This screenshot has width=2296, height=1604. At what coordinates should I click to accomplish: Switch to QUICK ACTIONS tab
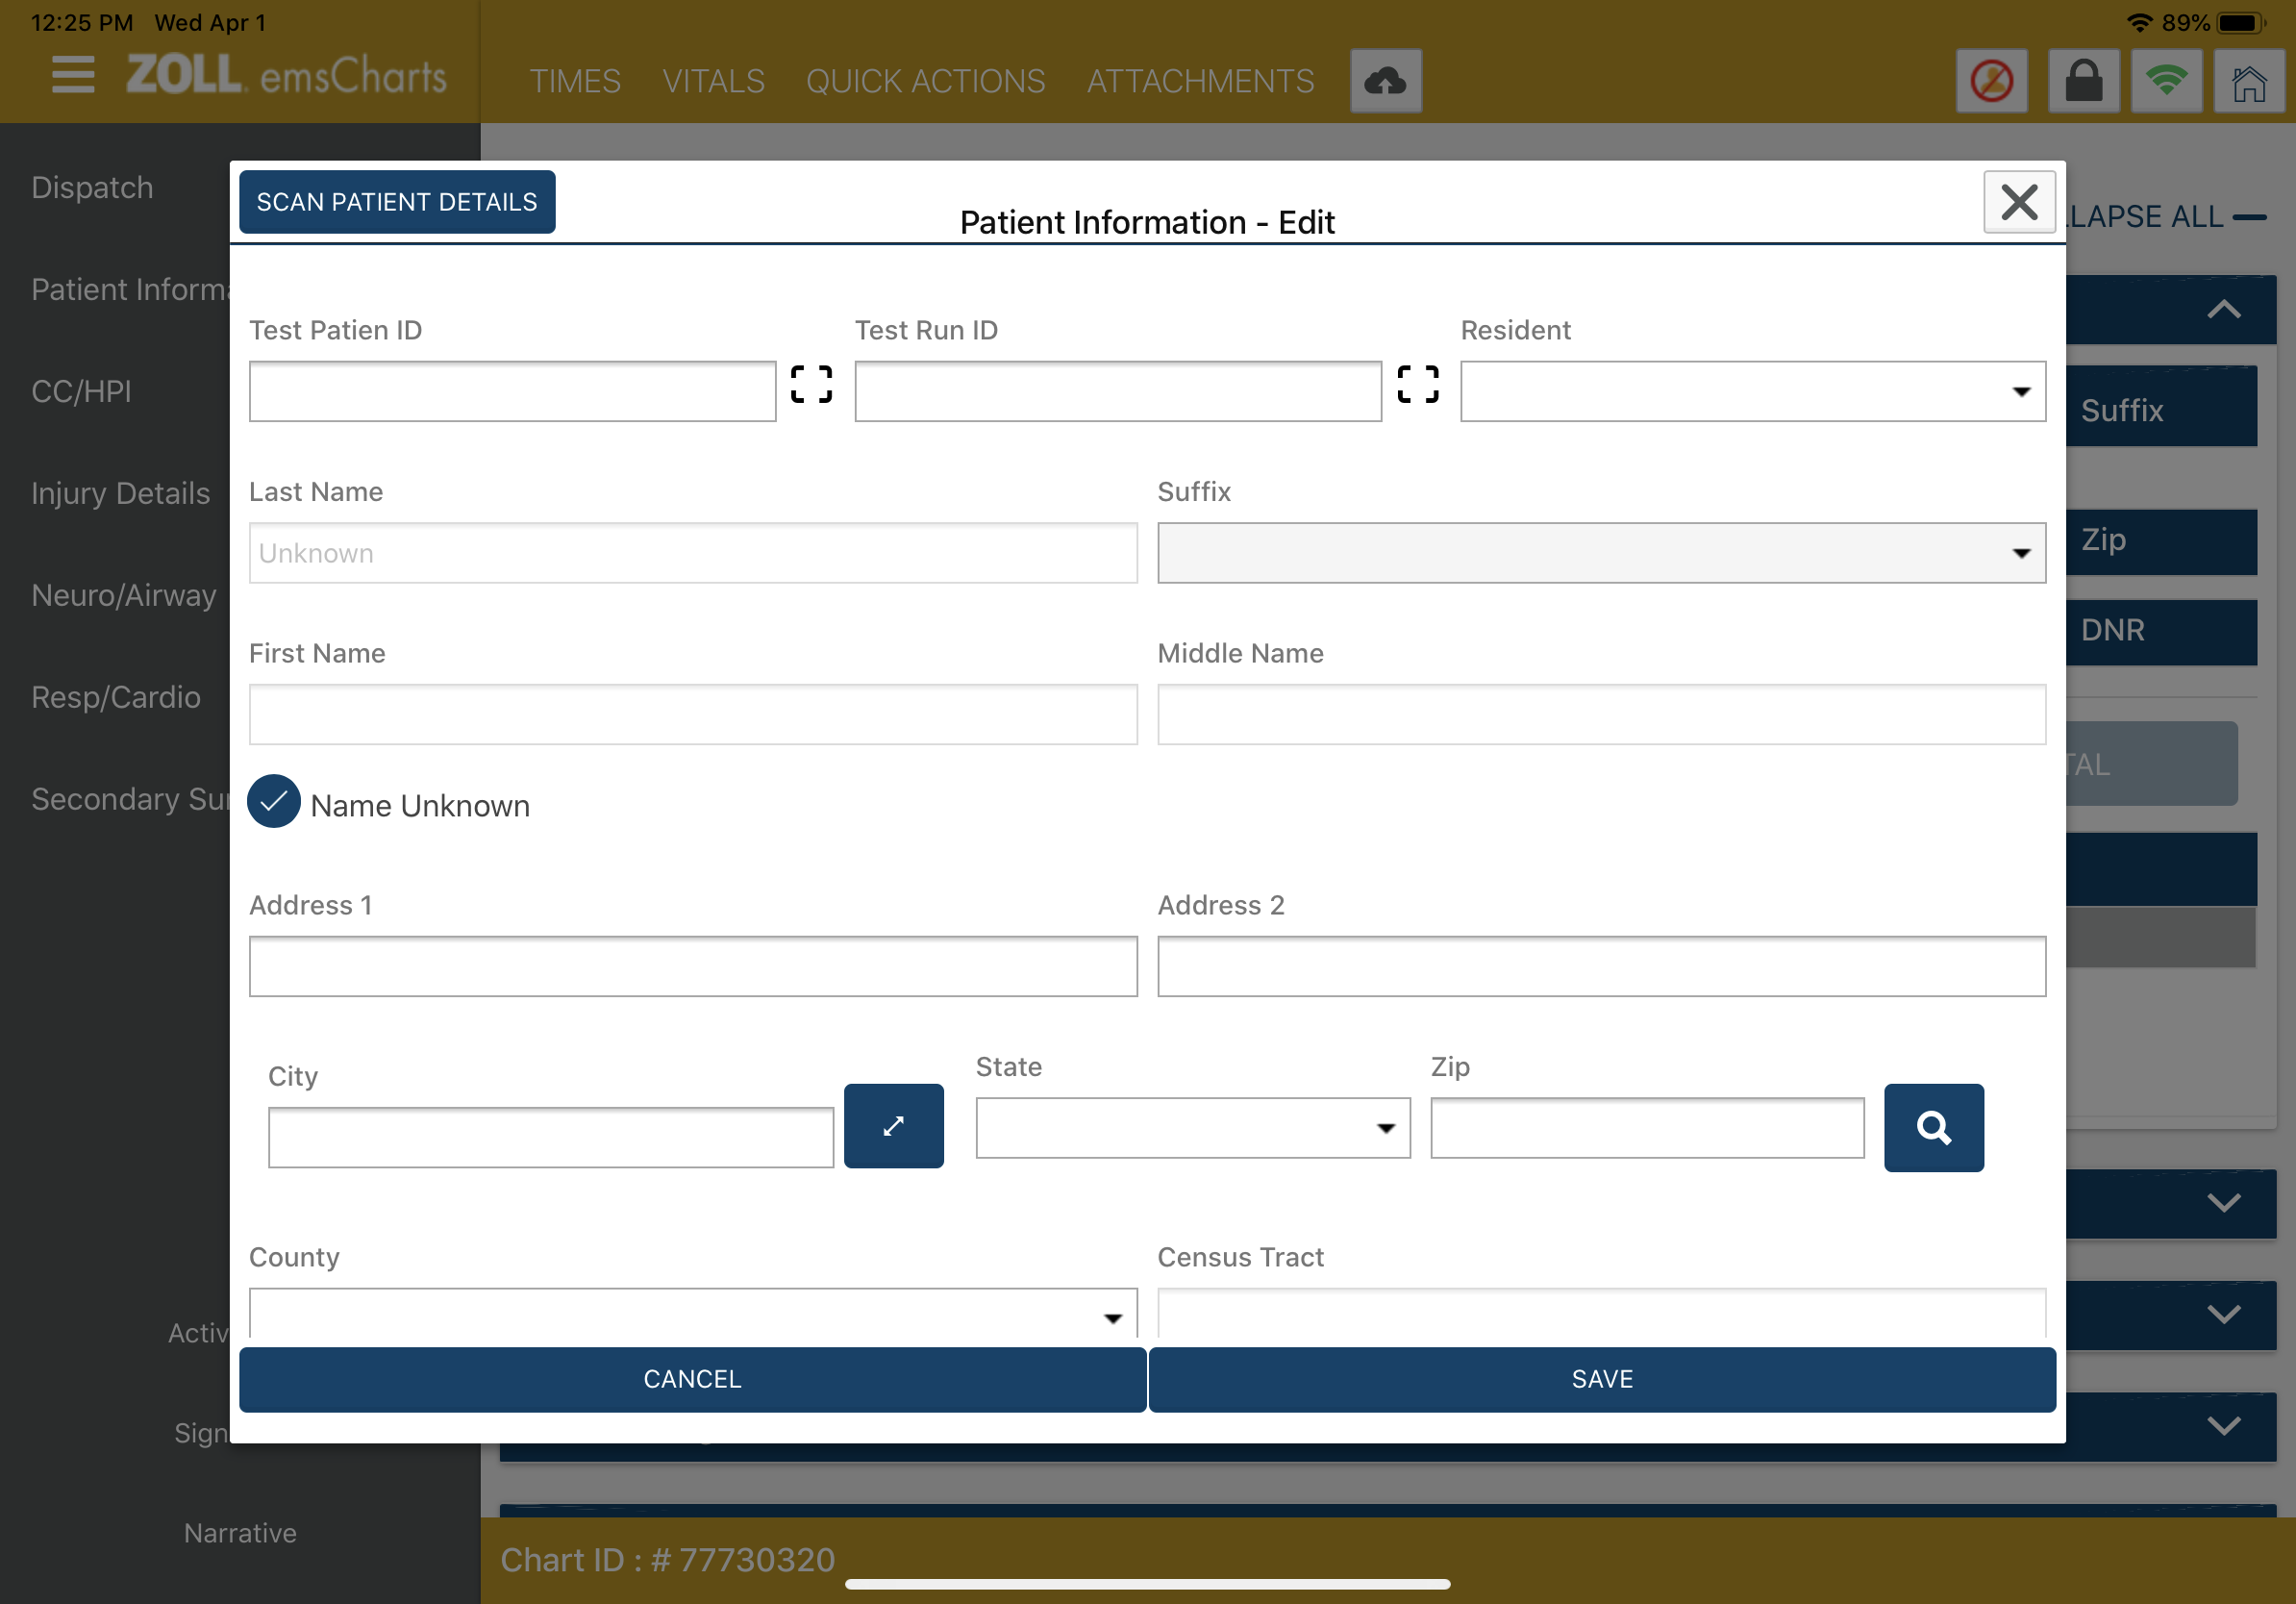(925, 81)
